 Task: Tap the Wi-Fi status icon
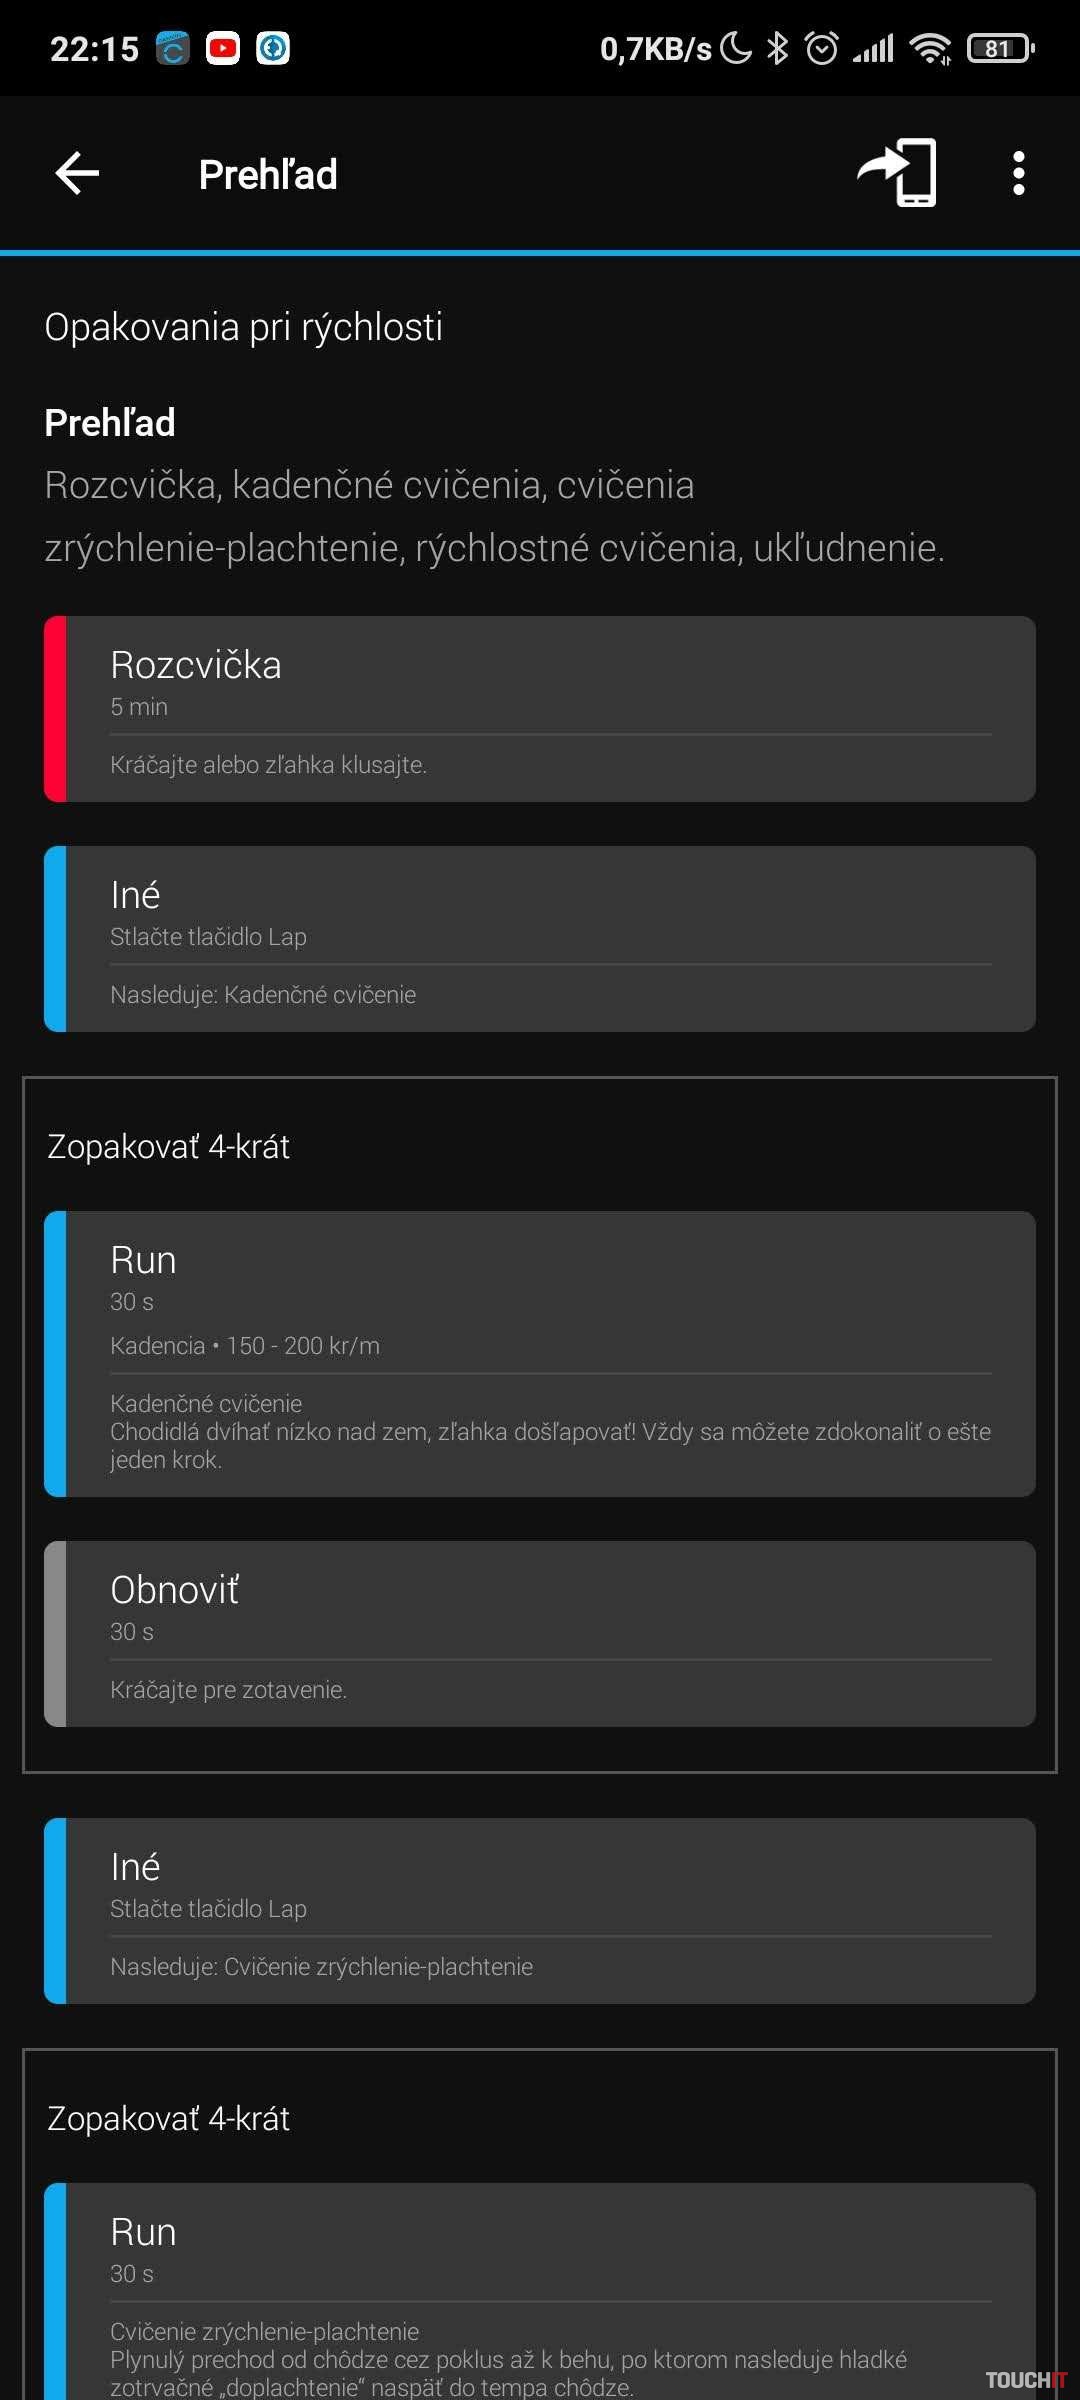click(931, 48)
